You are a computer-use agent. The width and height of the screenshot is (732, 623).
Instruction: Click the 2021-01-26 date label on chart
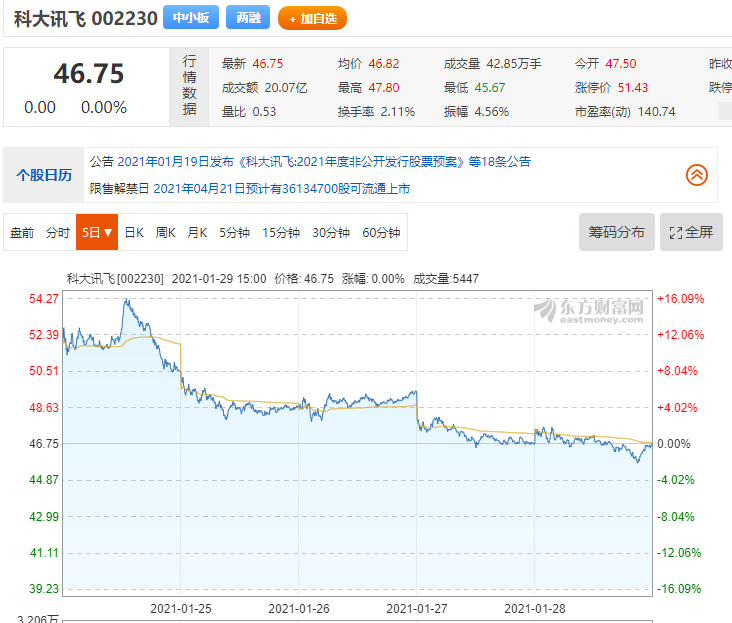(299, 609)
